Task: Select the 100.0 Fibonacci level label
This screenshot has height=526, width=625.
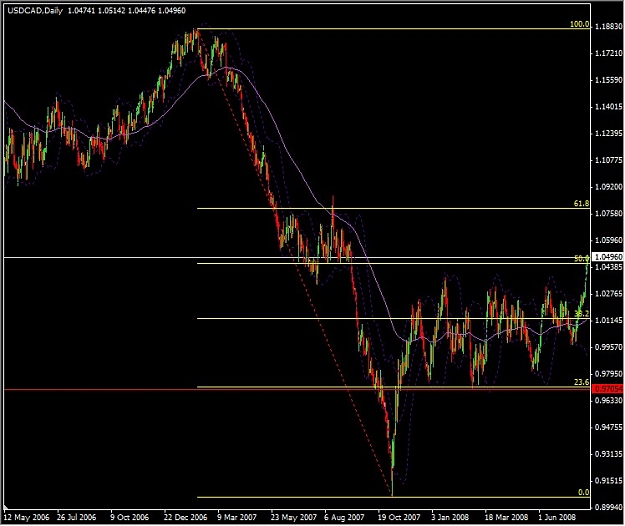Action: [x=579, y=24]
